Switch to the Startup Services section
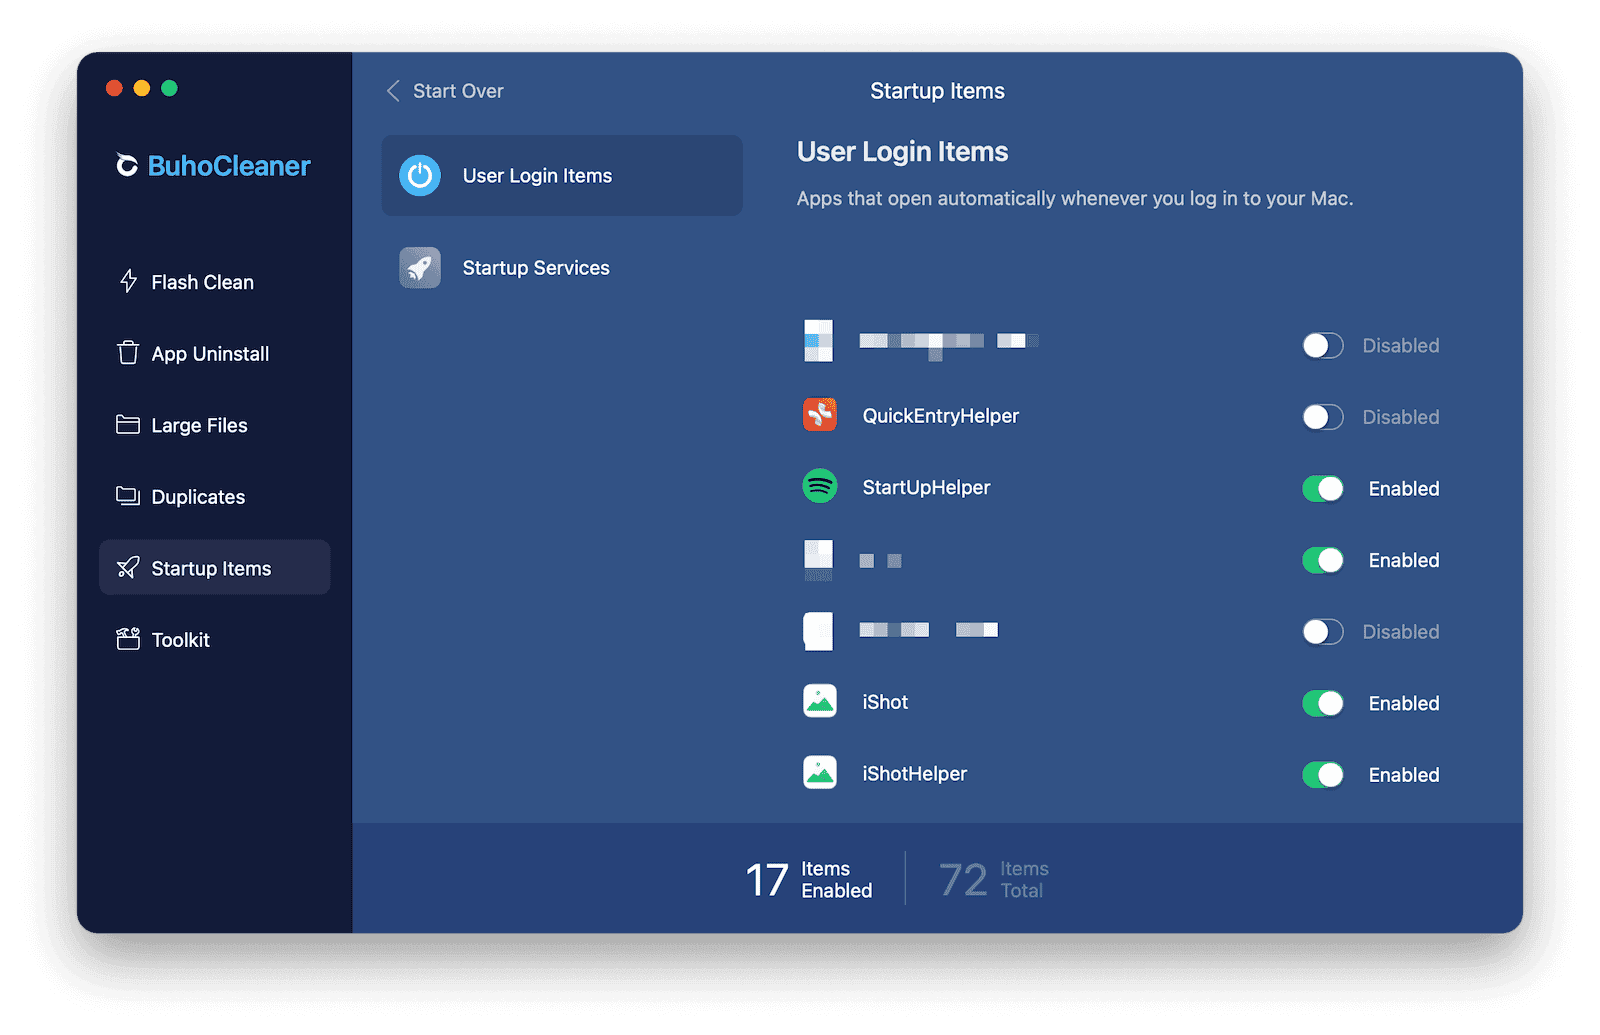 click(536, 267)
